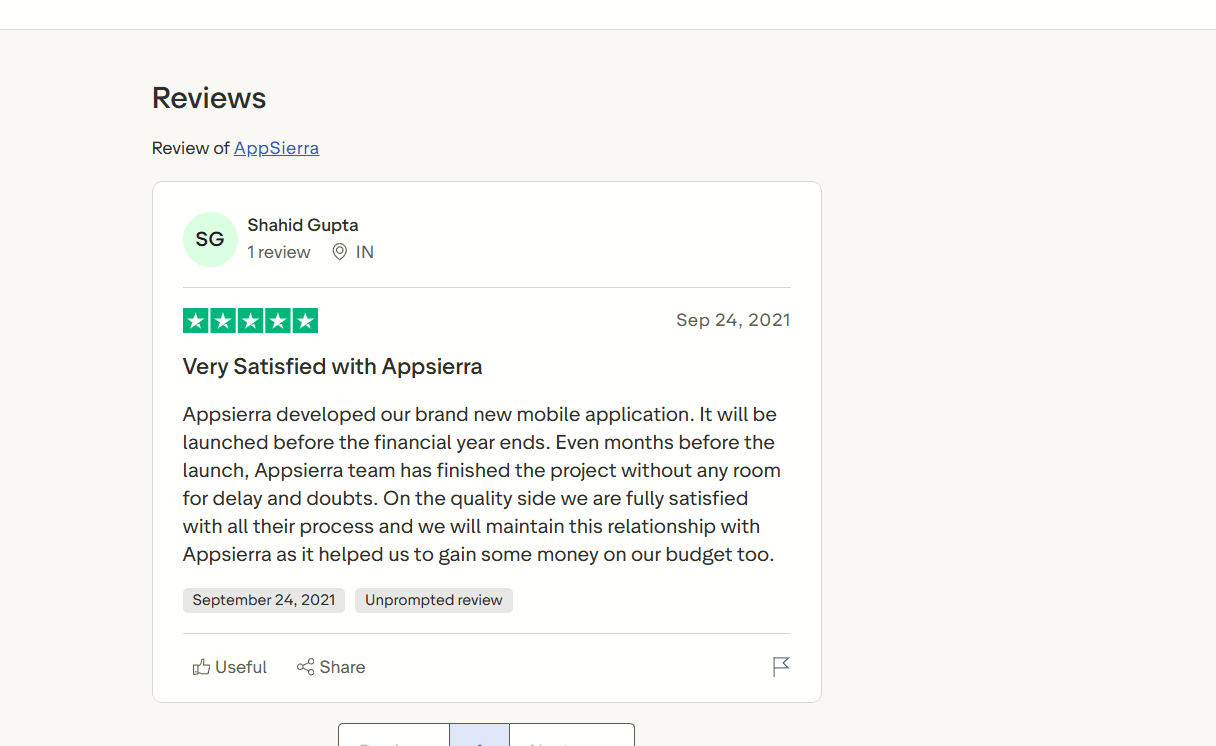Click the Reviews page heading

[208, 97]
